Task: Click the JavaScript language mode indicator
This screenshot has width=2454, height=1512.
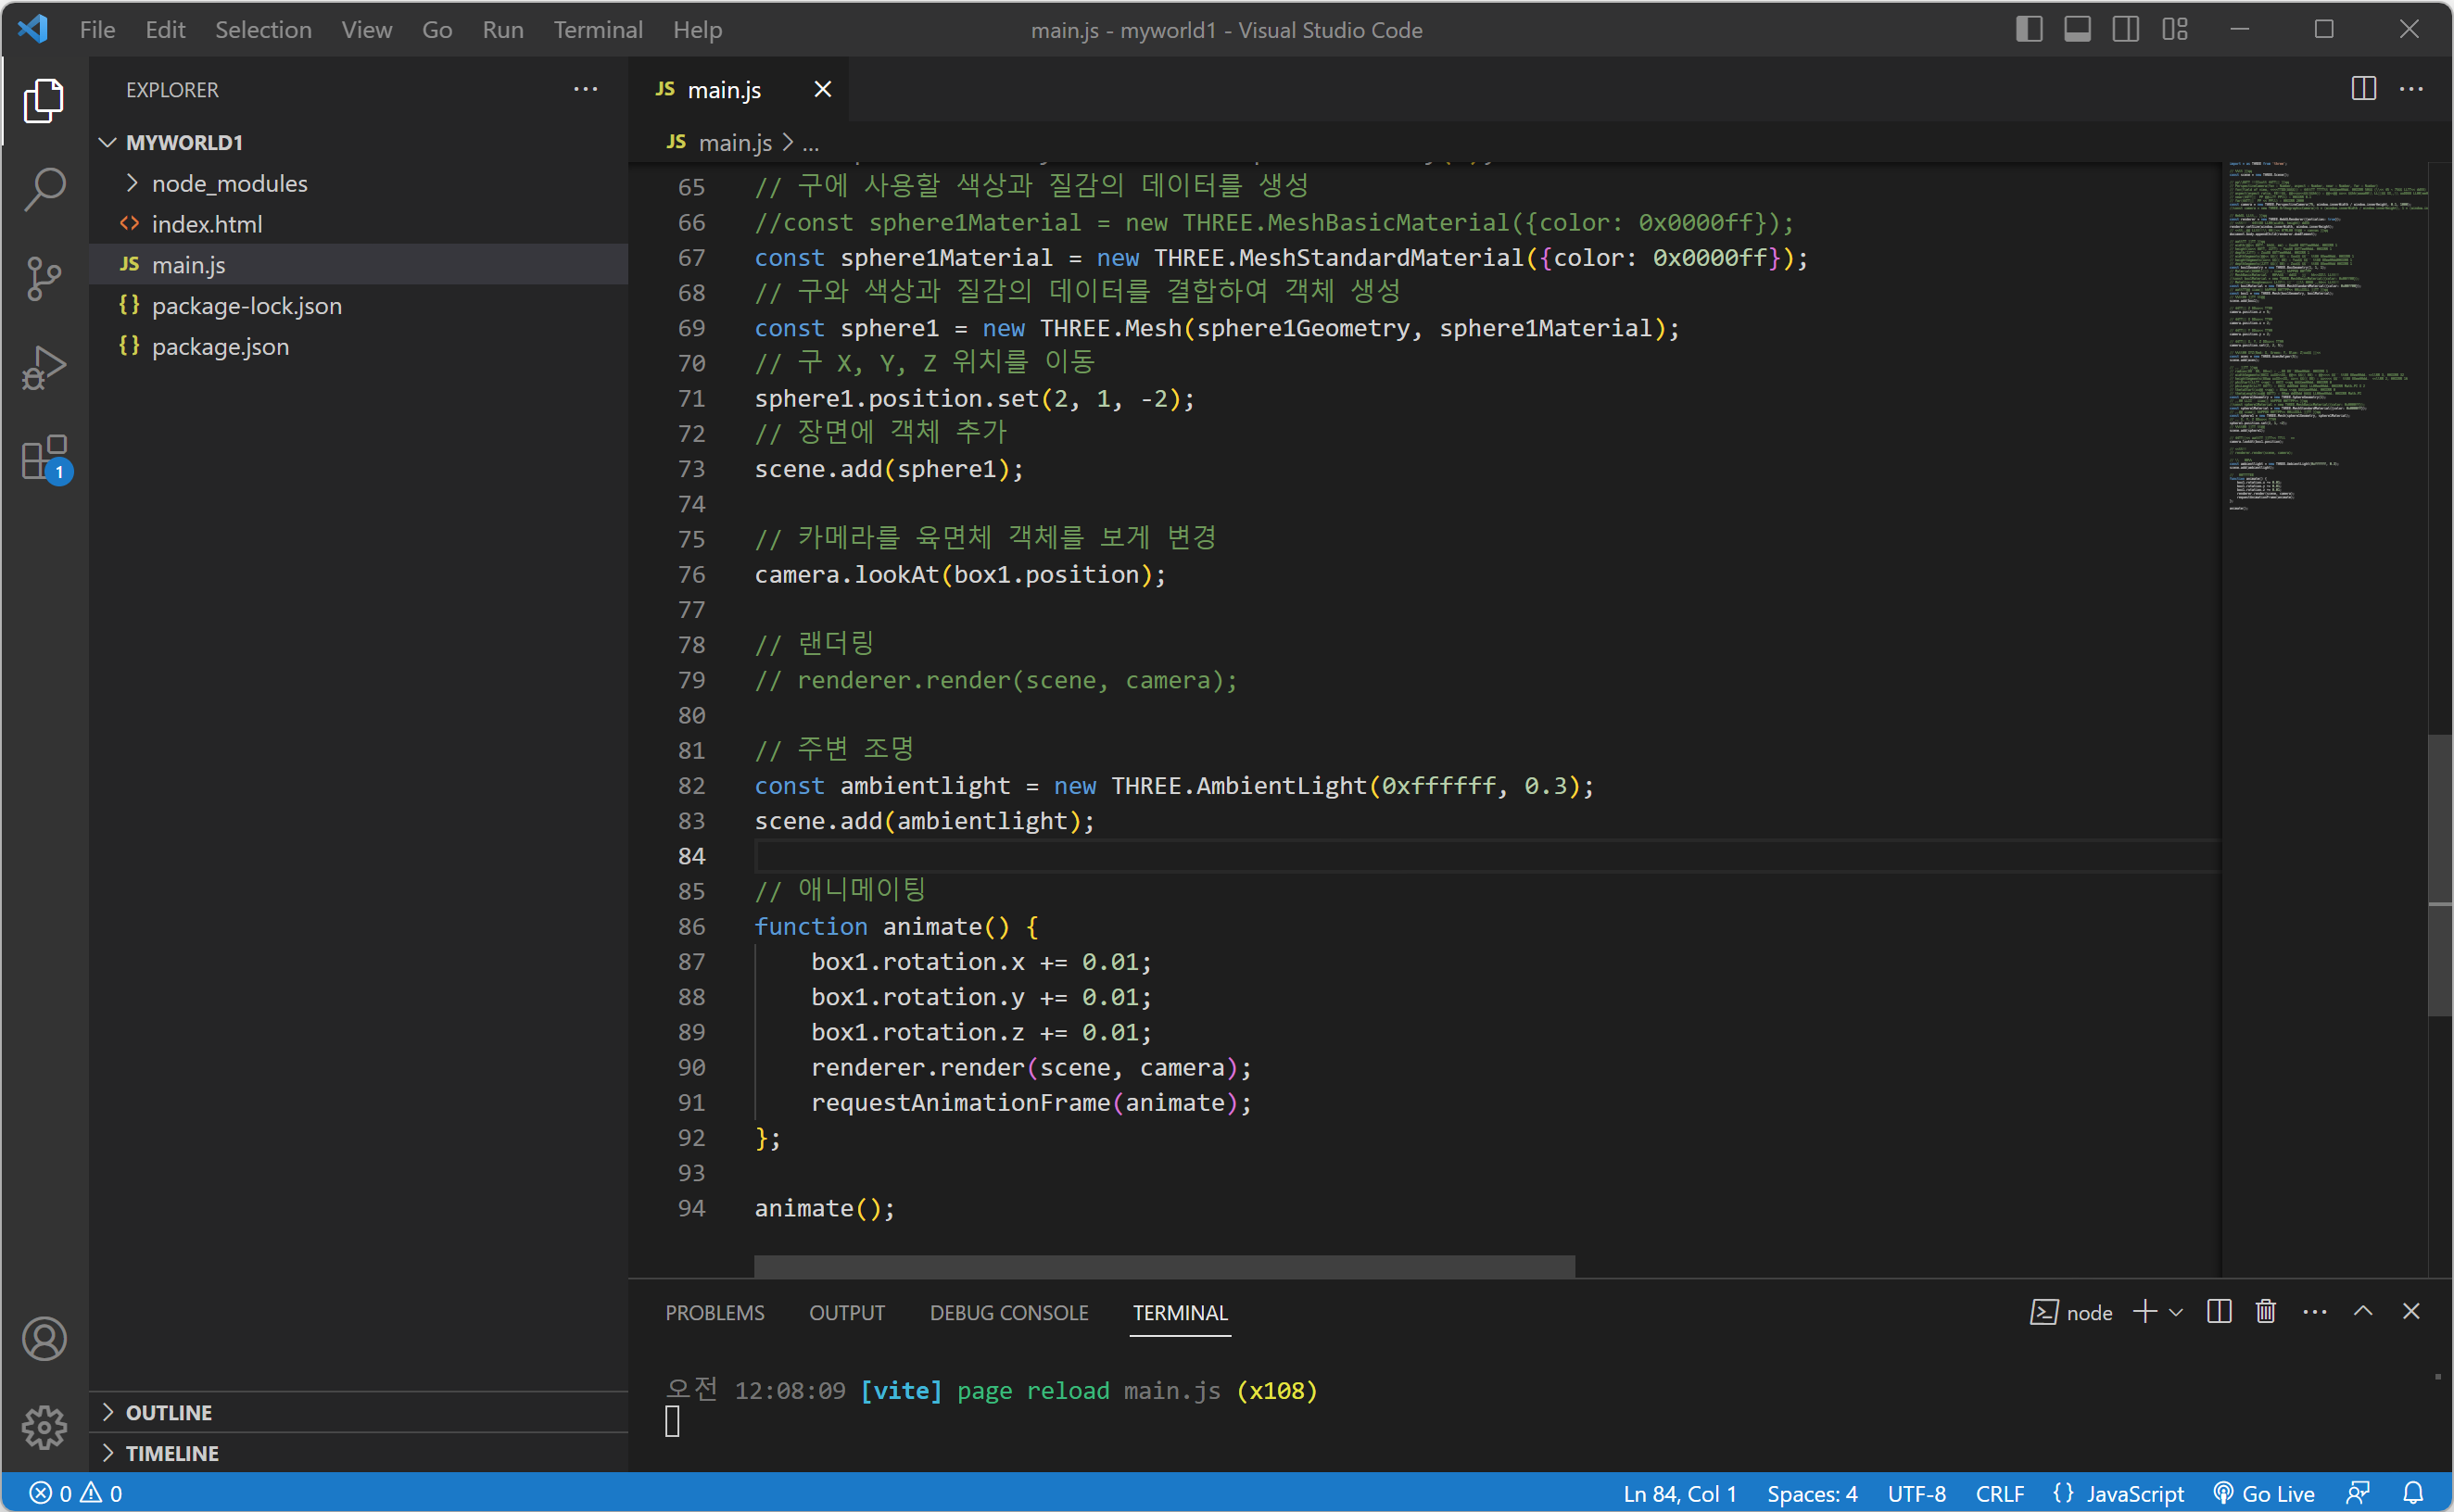Action: [x=2118, y=1493]
